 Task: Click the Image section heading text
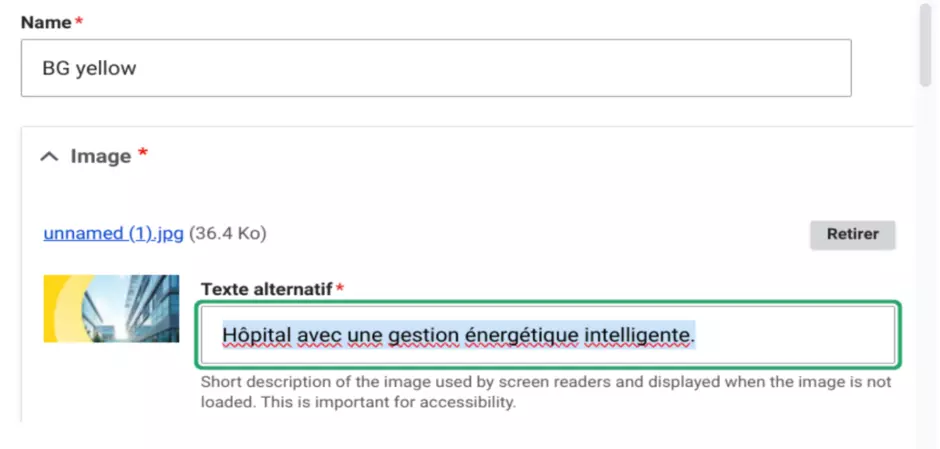pyautogui.click(x=101, y=156)
